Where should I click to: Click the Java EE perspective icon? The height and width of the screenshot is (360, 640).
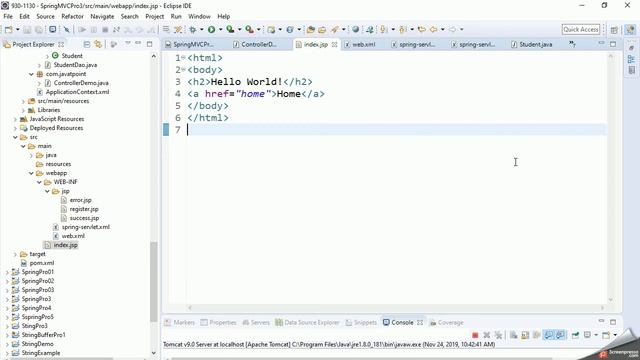630,30
